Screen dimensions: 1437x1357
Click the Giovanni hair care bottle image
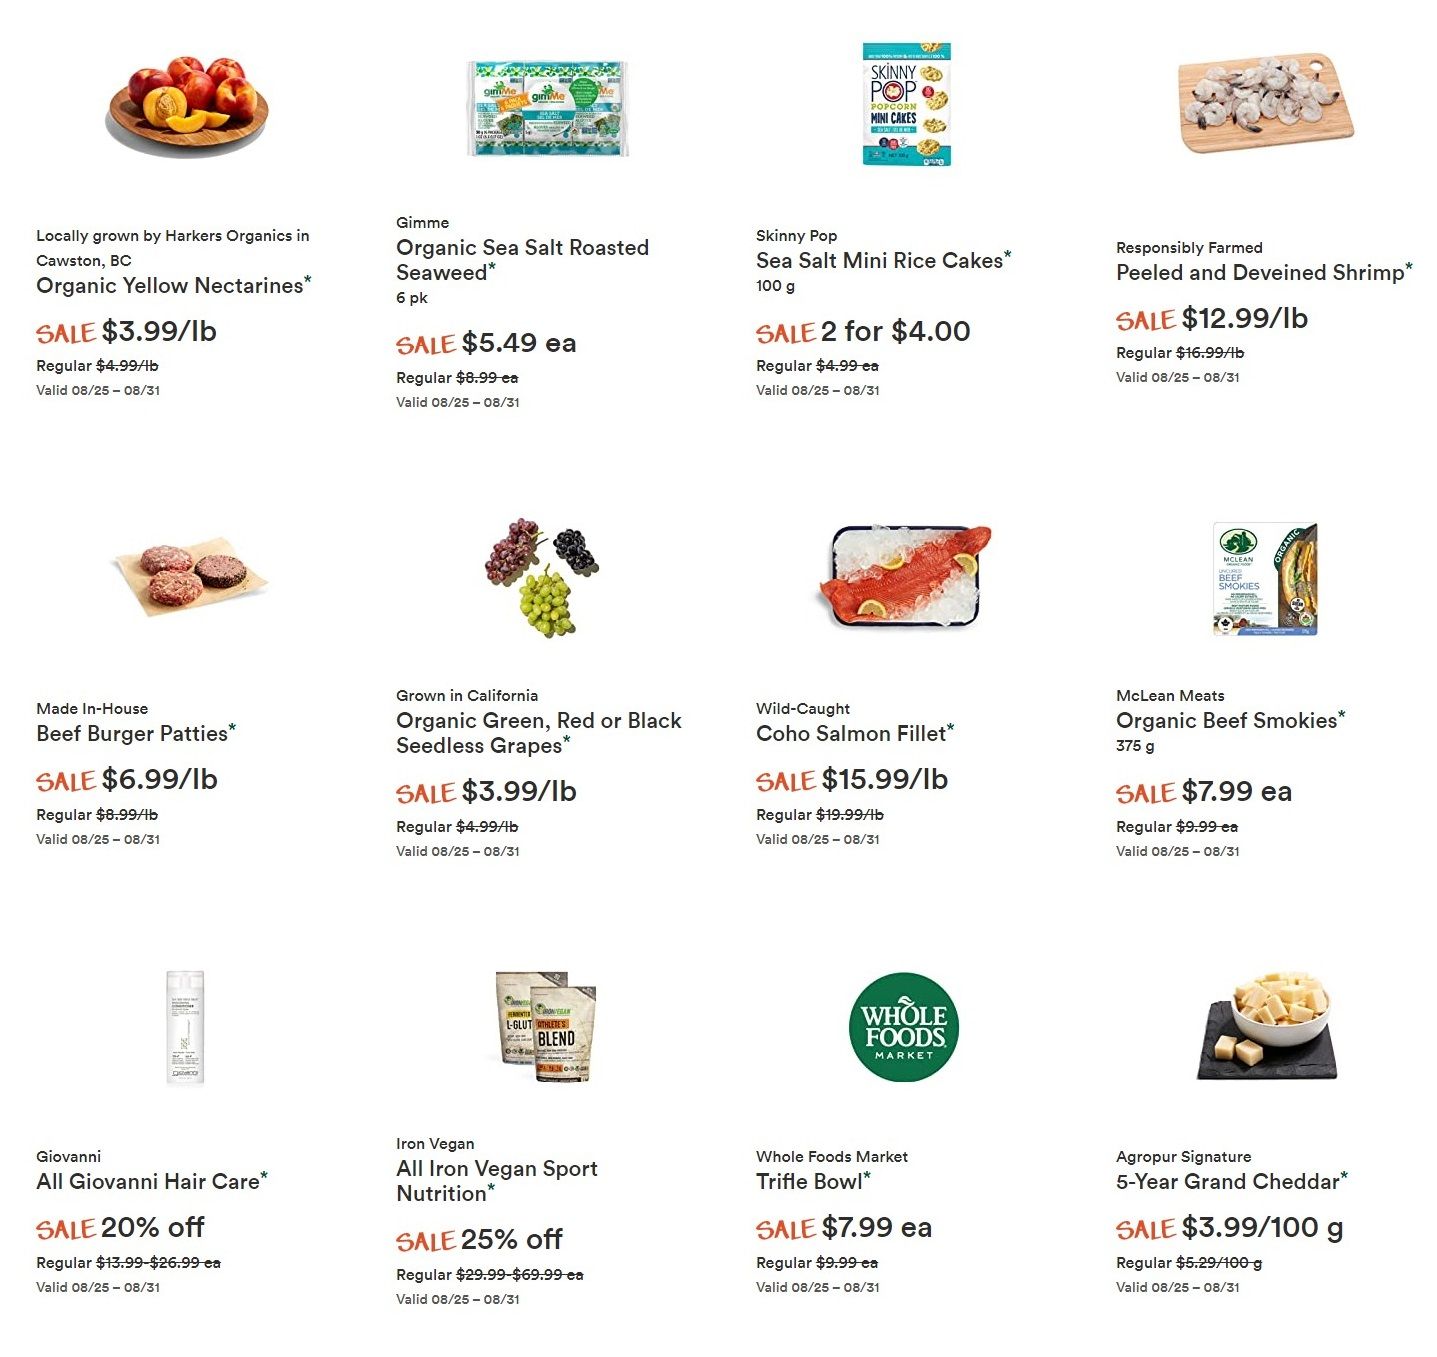pyautogui.click(x=185, y=1027)
